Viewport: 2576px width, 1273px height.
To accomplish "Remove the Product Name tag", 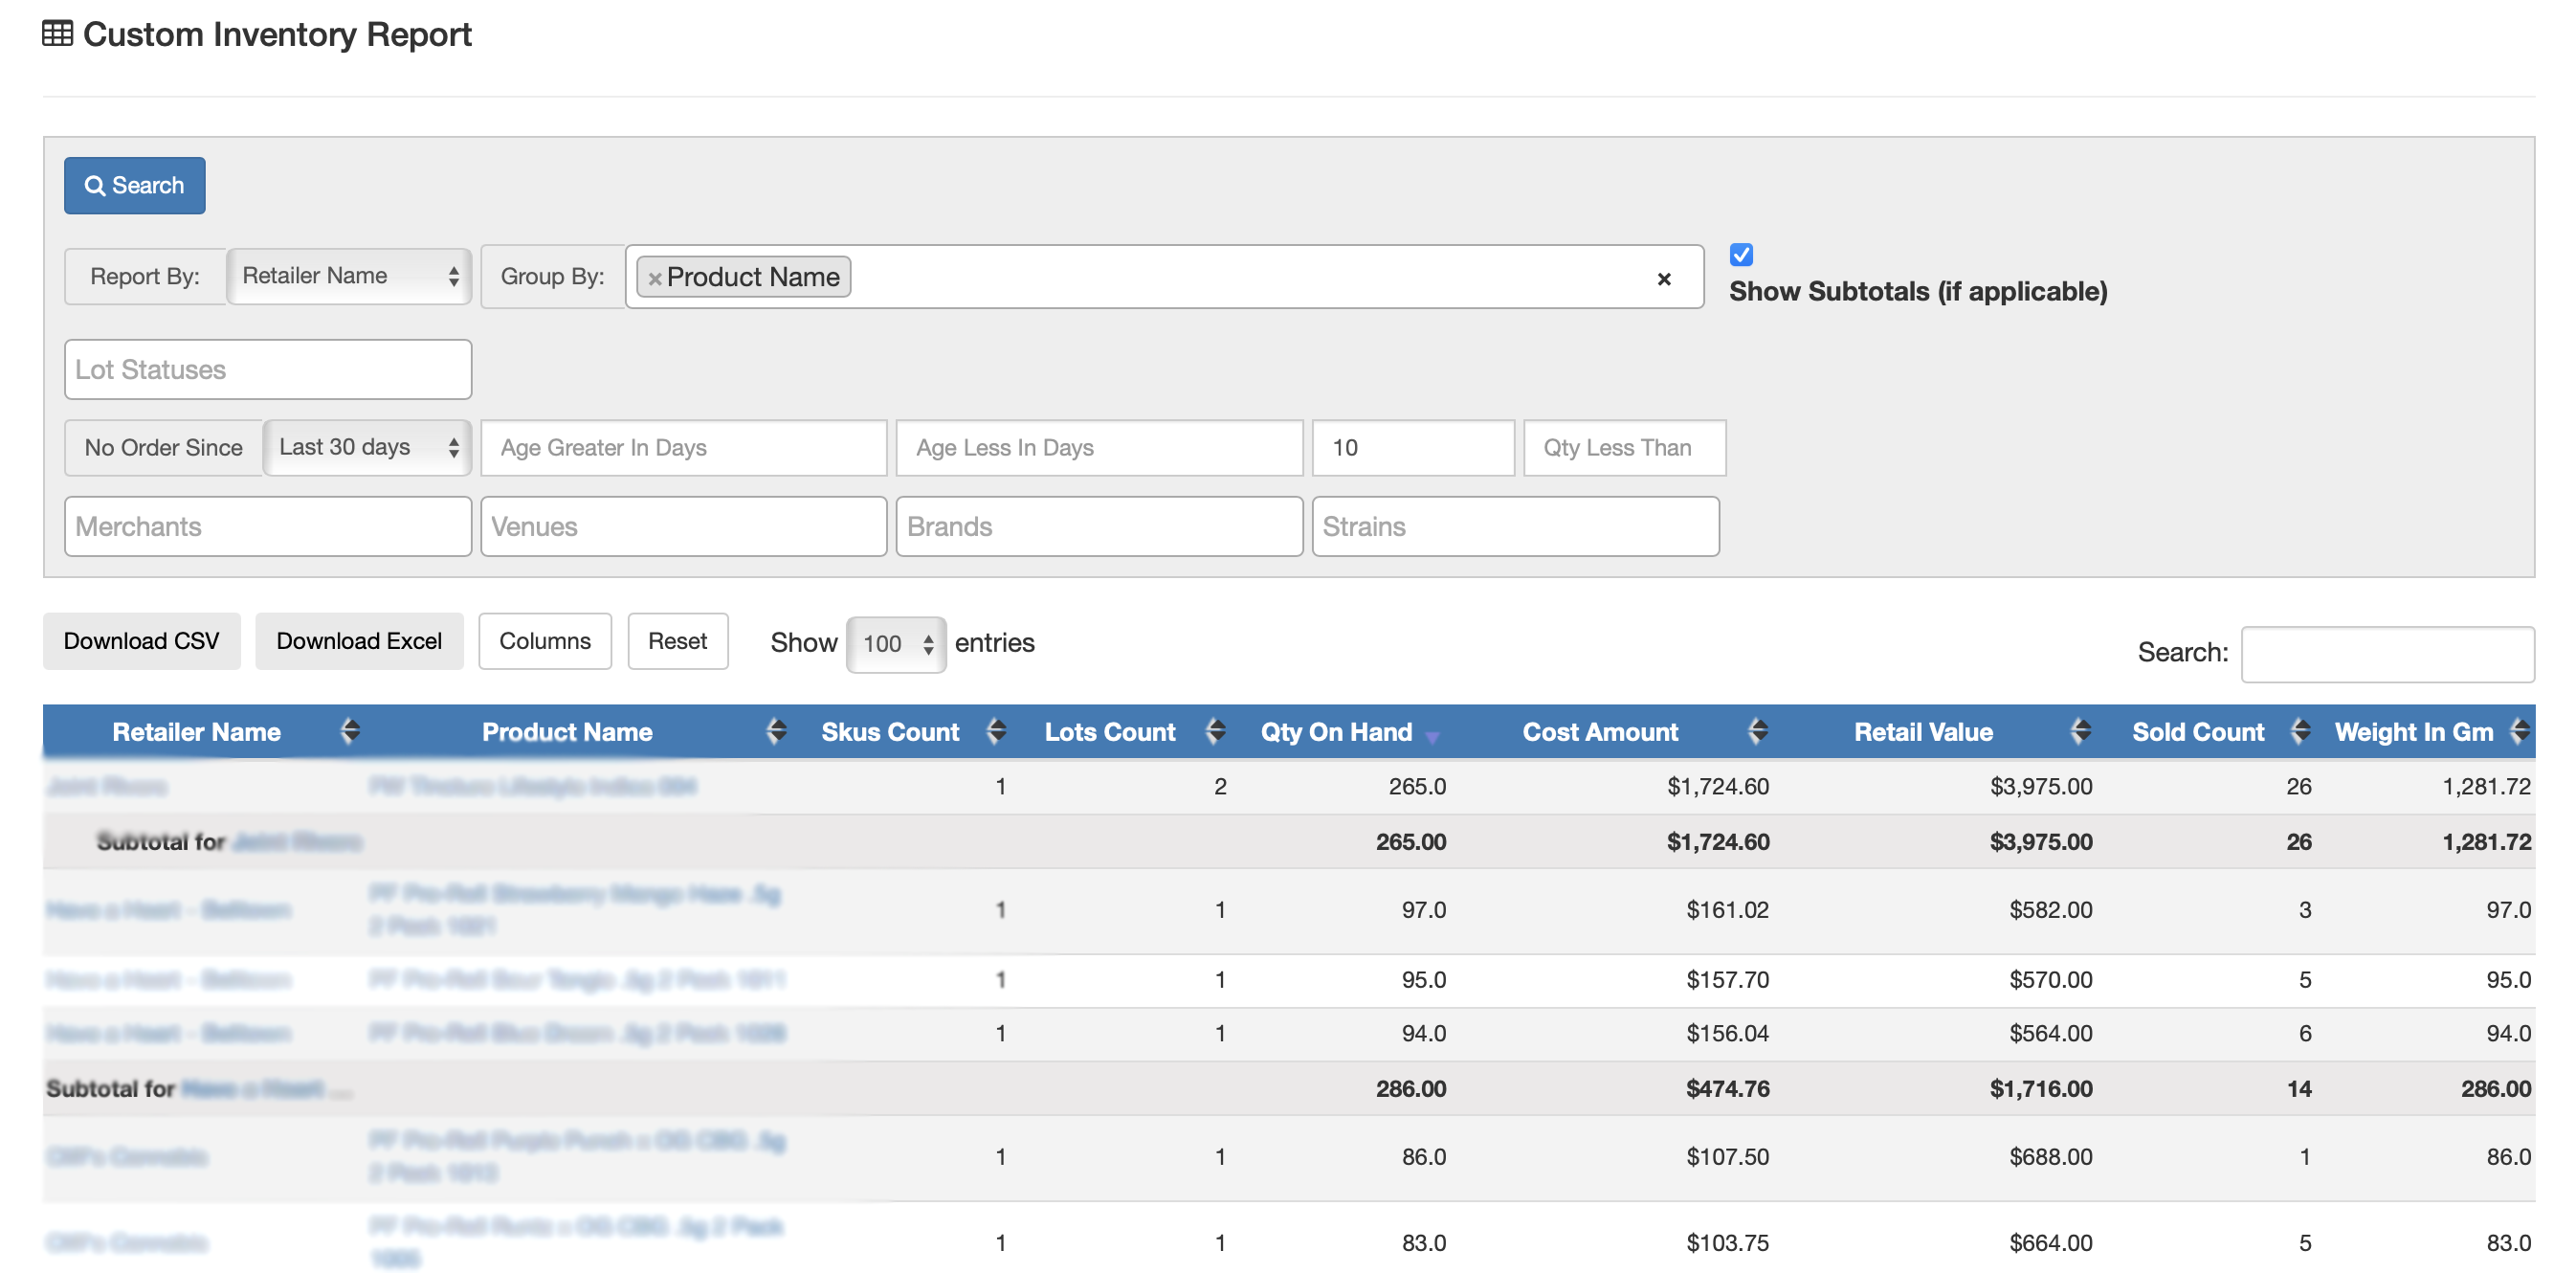I will point(654,278).
